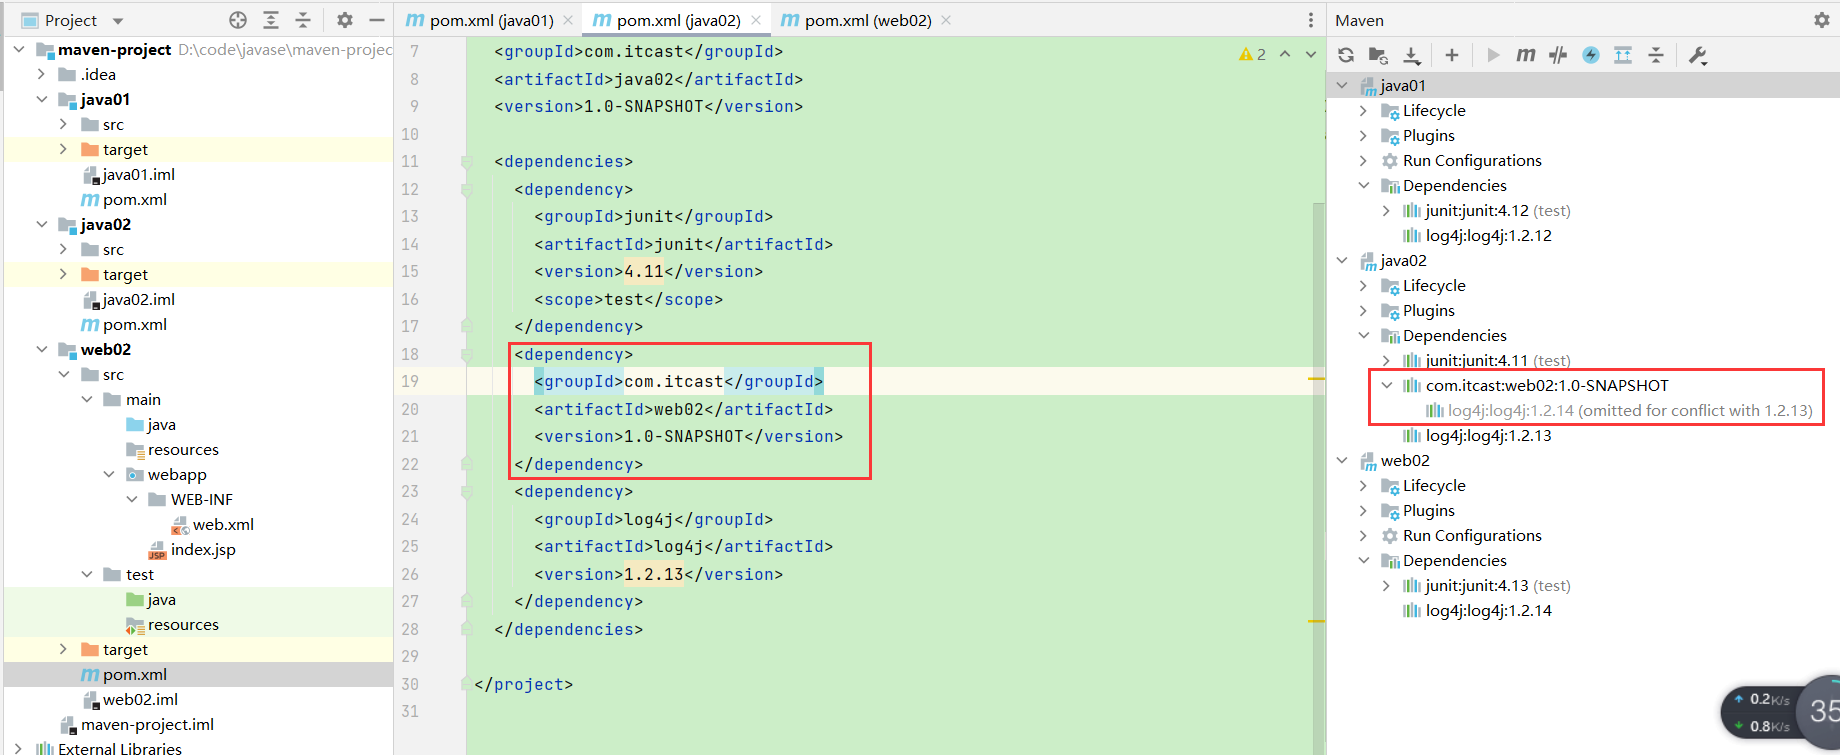Image resolution: width=1840 pixels, height=755 pixels.
Task: Open editor tabs more options menu
Action: pos(1311,20)
